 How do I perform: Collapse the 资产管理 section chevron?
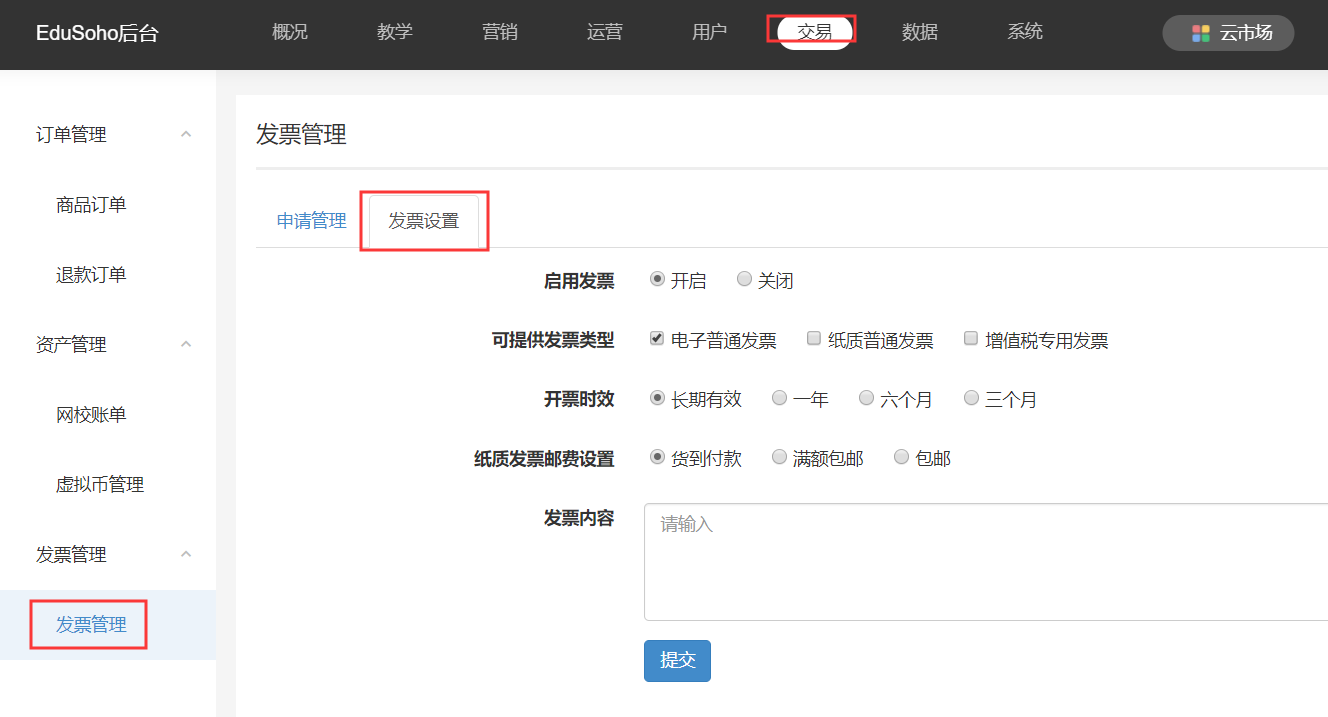pyautogui.click(x=186, y=344)
